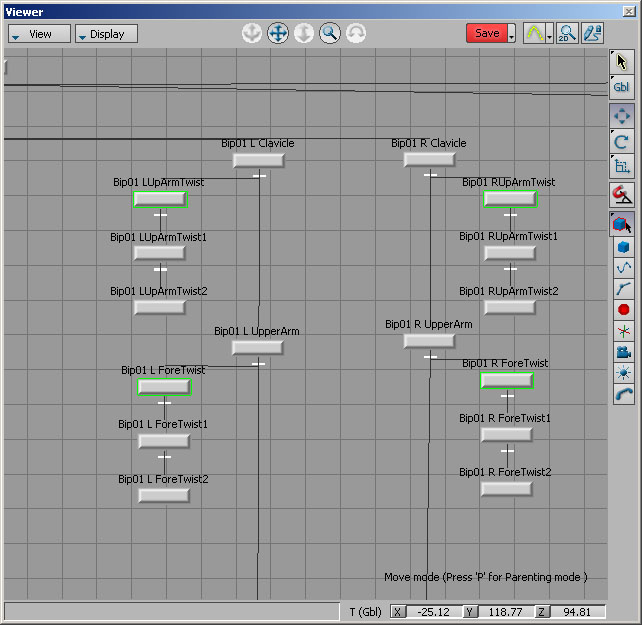Click the pan navigation icon with four arrows

(278, 33)
